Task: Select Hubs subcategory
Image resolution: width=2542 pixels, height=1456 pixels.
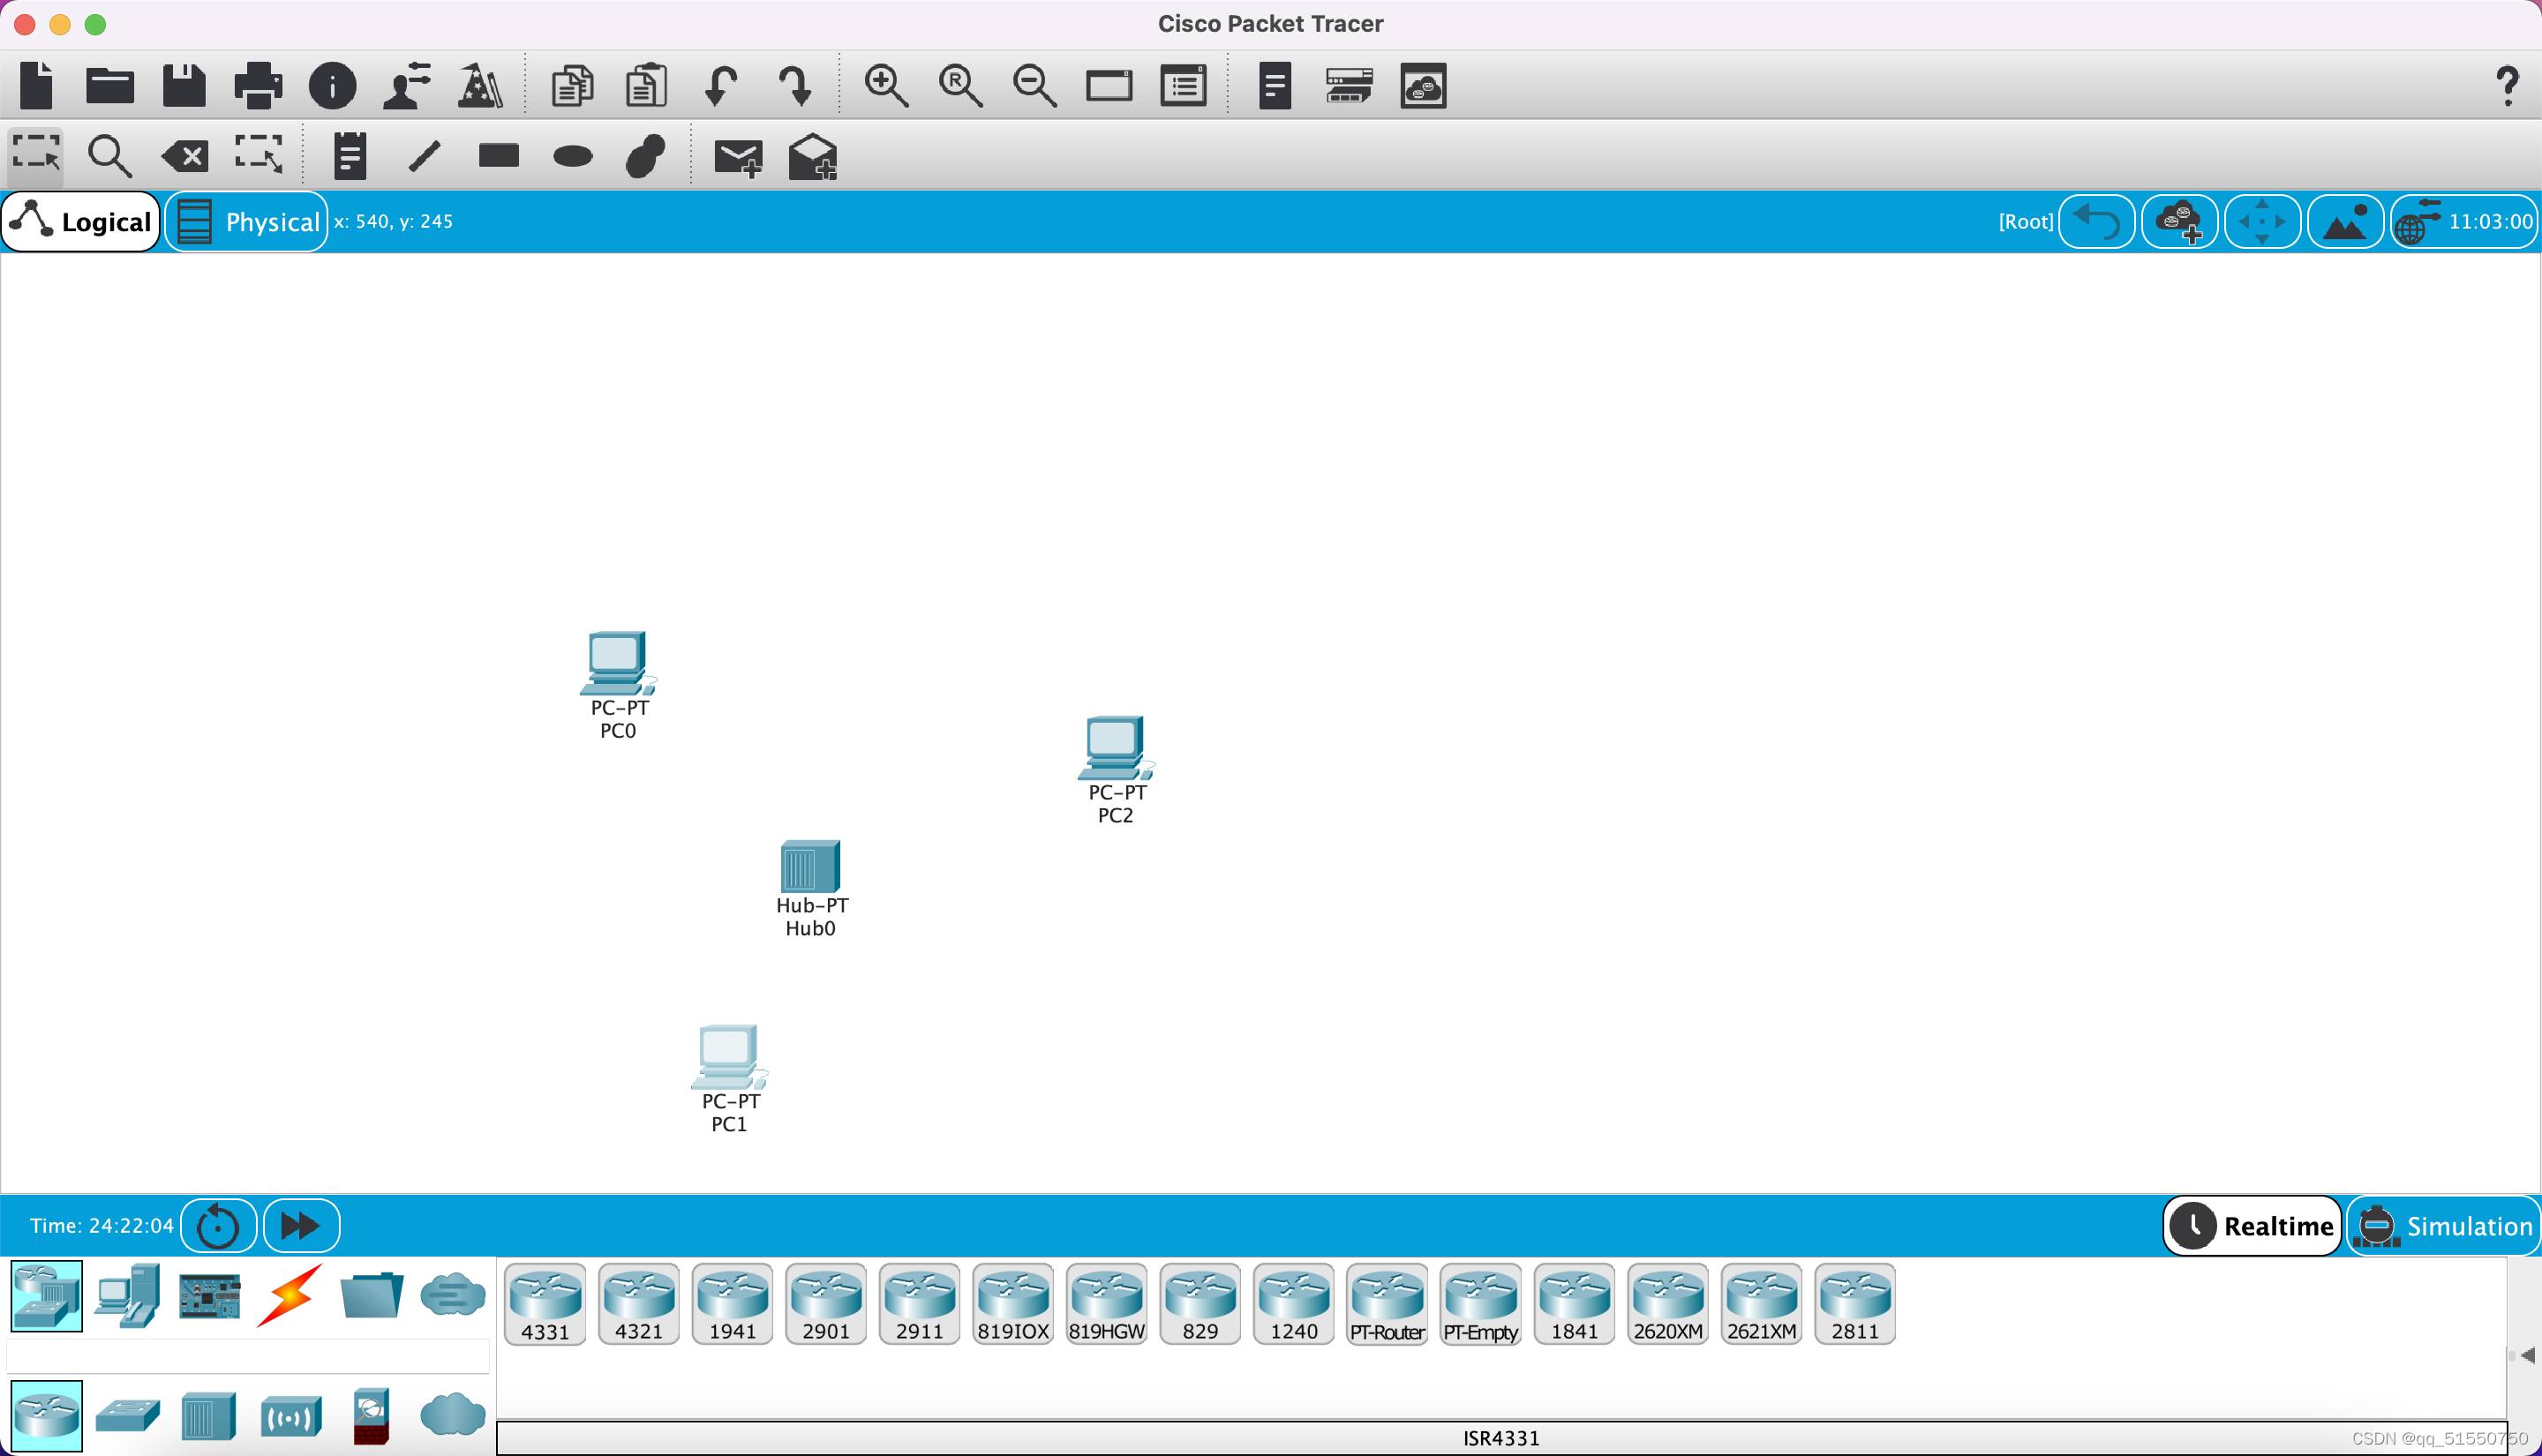Action: (208, 1416)
